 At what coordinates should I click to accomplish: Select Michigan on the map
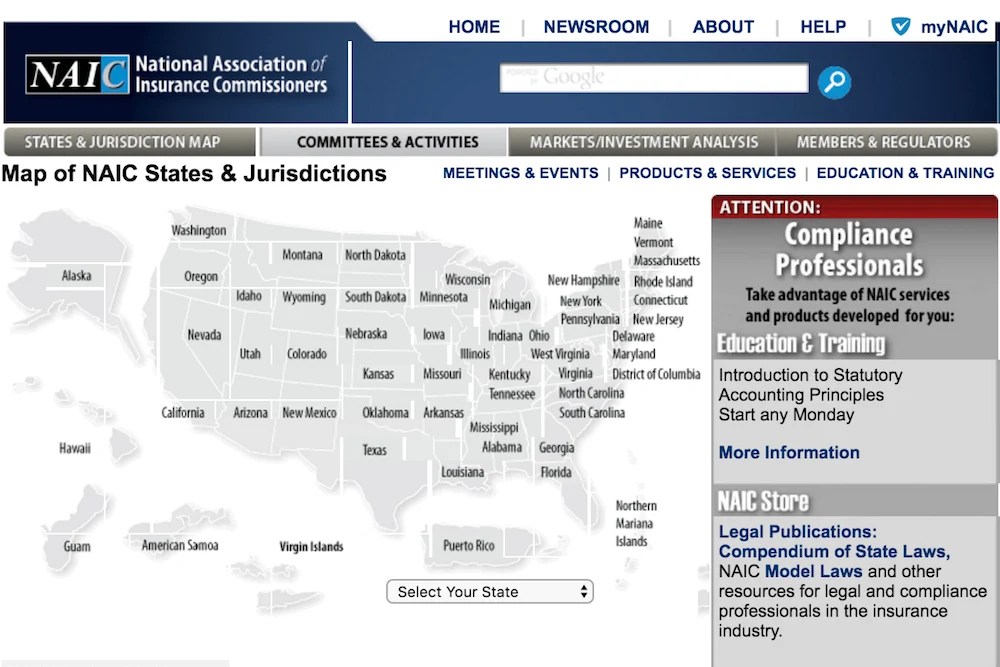point(510,304)
